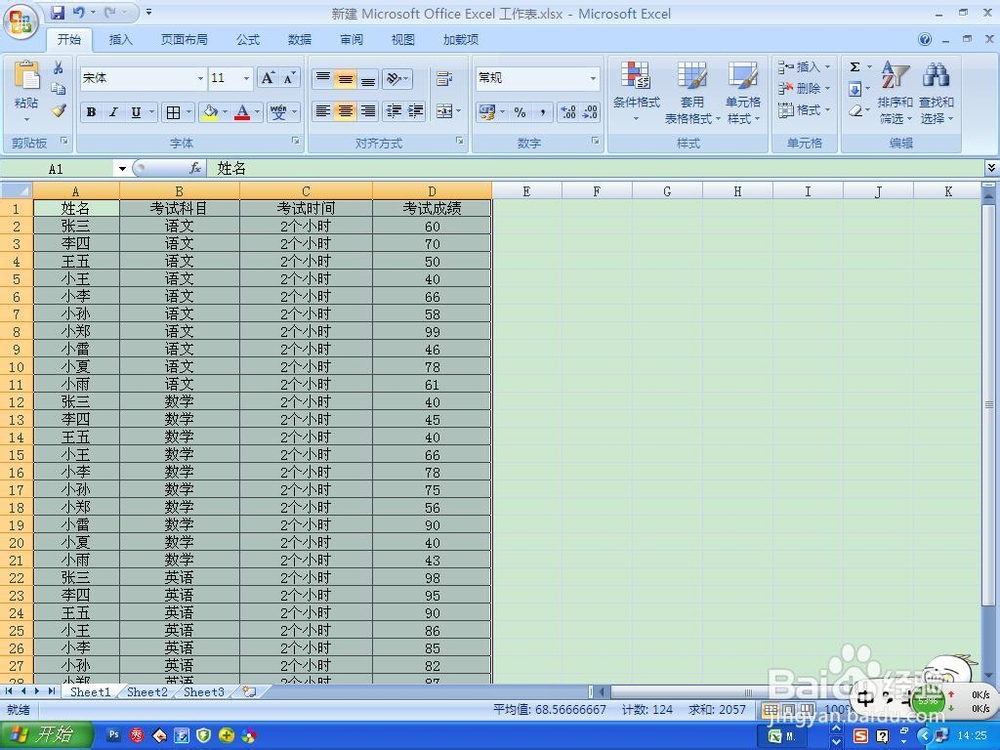Switch to 视图 ribbon tab
Image resolution: width=1000 pixels, height=750 pixels.
(403, 40)
